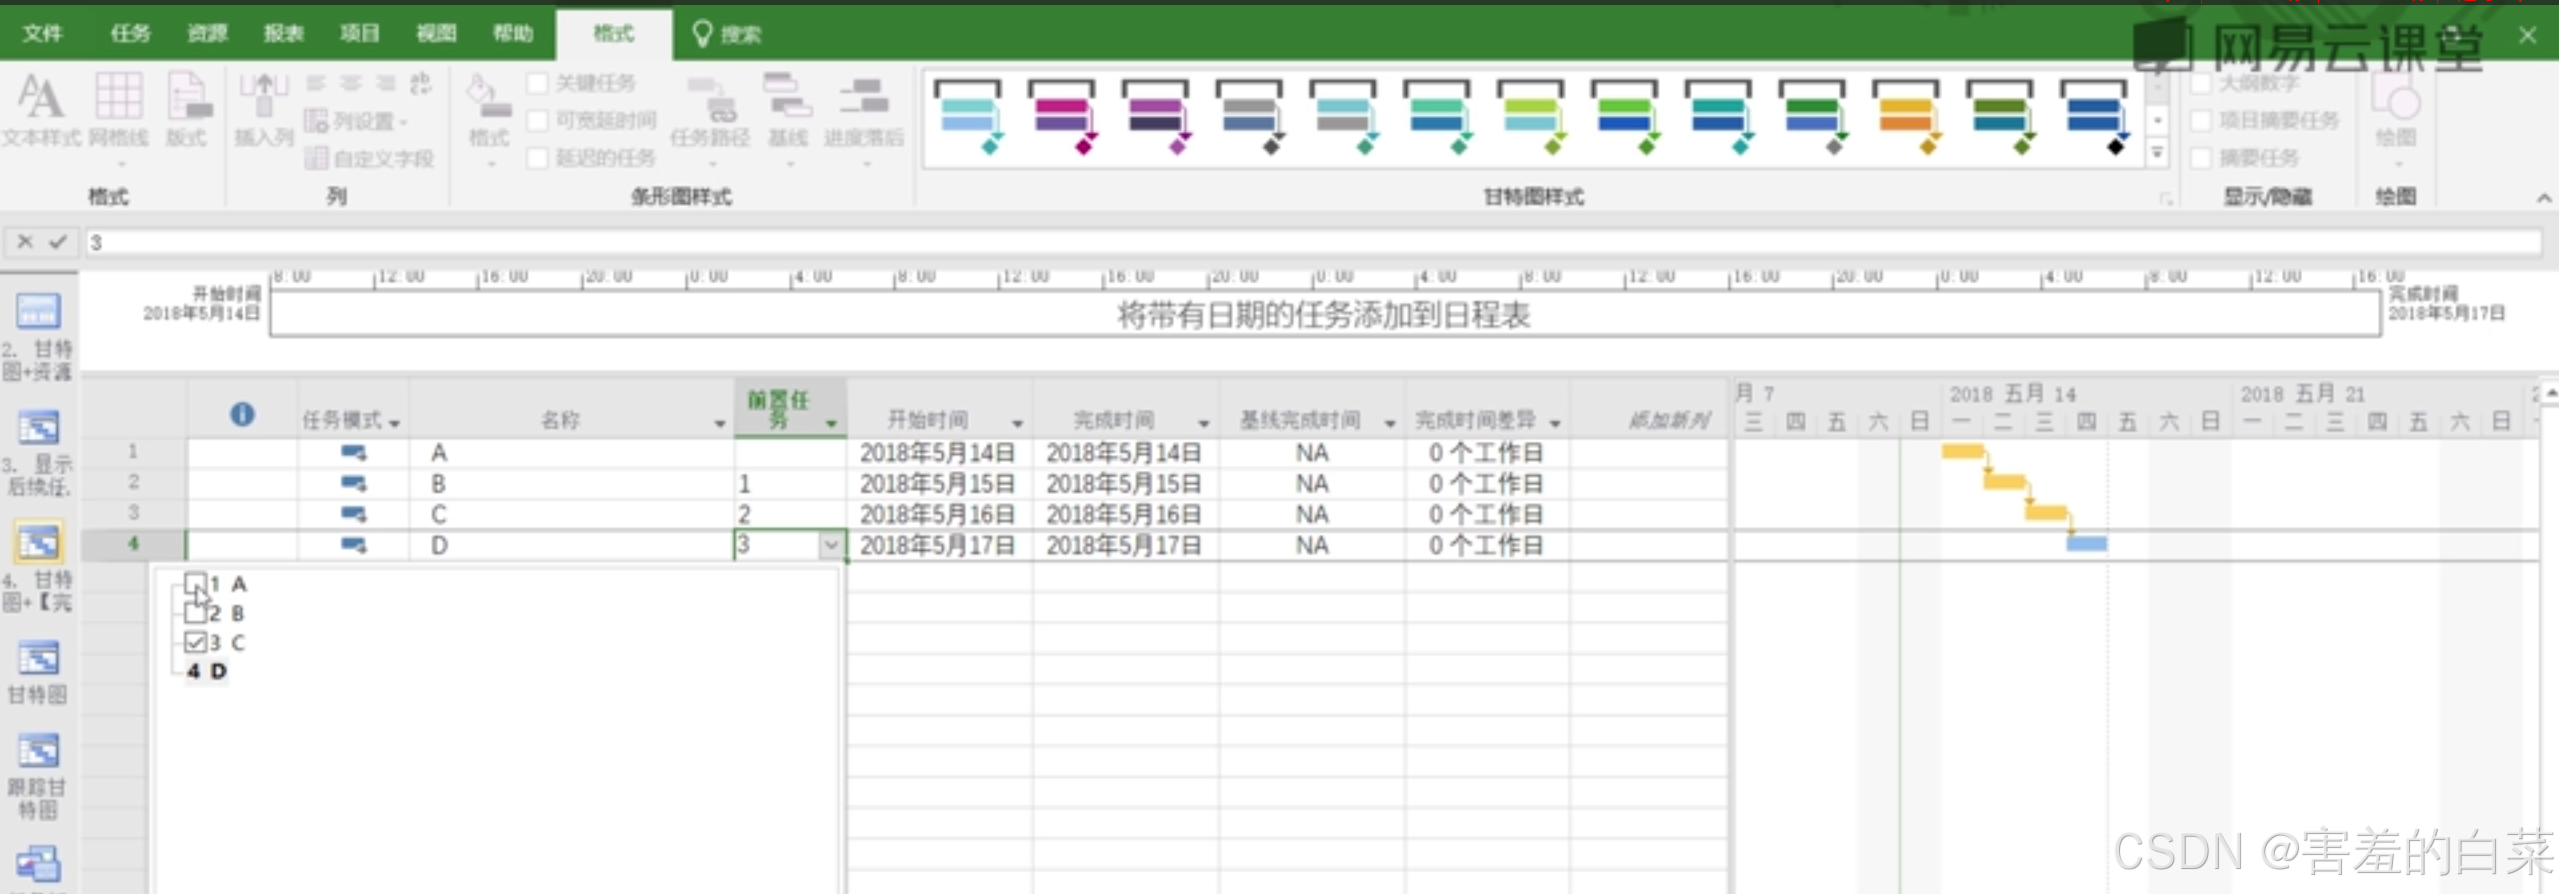Toggle the 大纲数字 checkbox

pos(2201,83)
